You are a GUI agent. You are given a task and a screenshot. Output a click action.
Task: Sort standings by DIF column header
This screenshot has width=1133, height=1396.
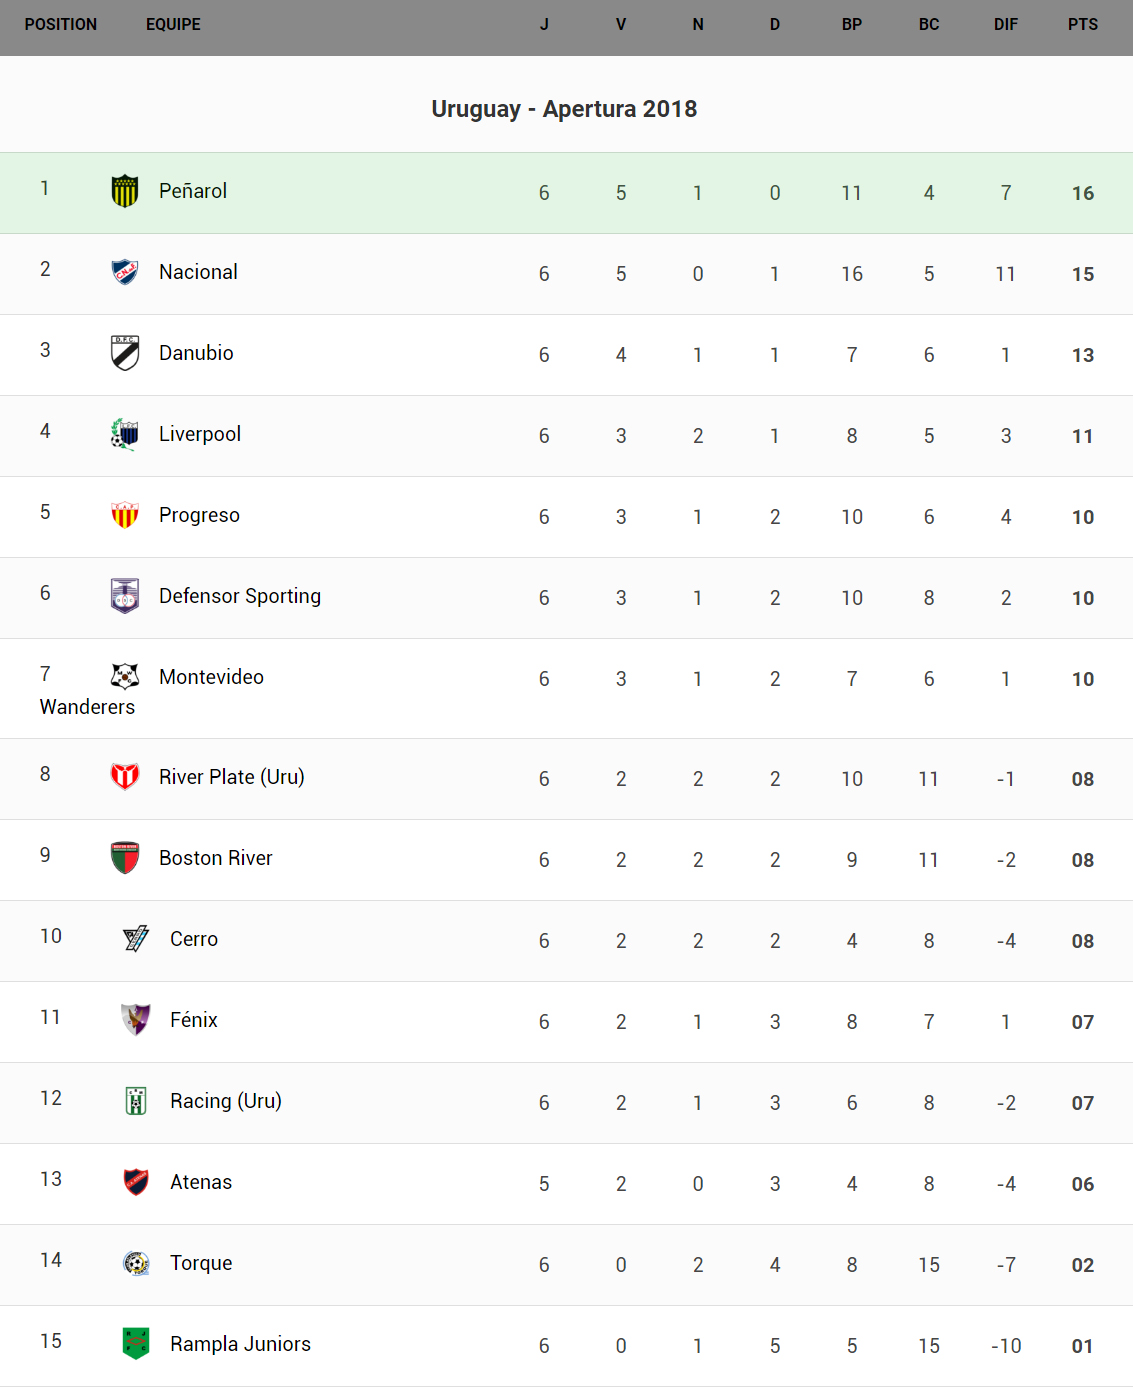click(x=1005, y=25)
